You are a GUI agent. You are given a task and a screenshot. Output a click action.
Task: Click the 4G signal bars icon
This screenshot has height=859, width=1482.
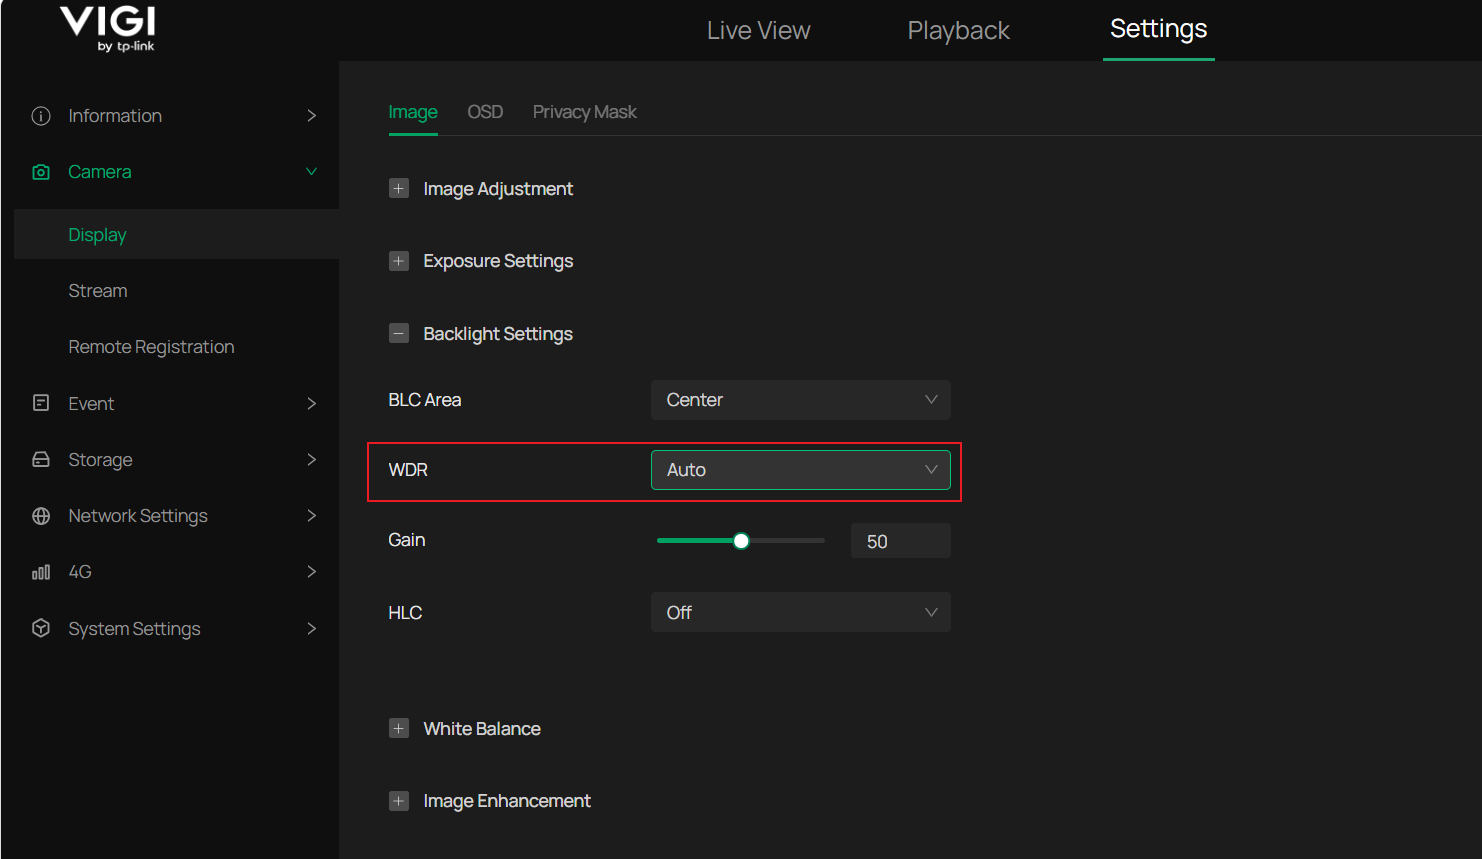pyautogui.click(x=41, y=572)
